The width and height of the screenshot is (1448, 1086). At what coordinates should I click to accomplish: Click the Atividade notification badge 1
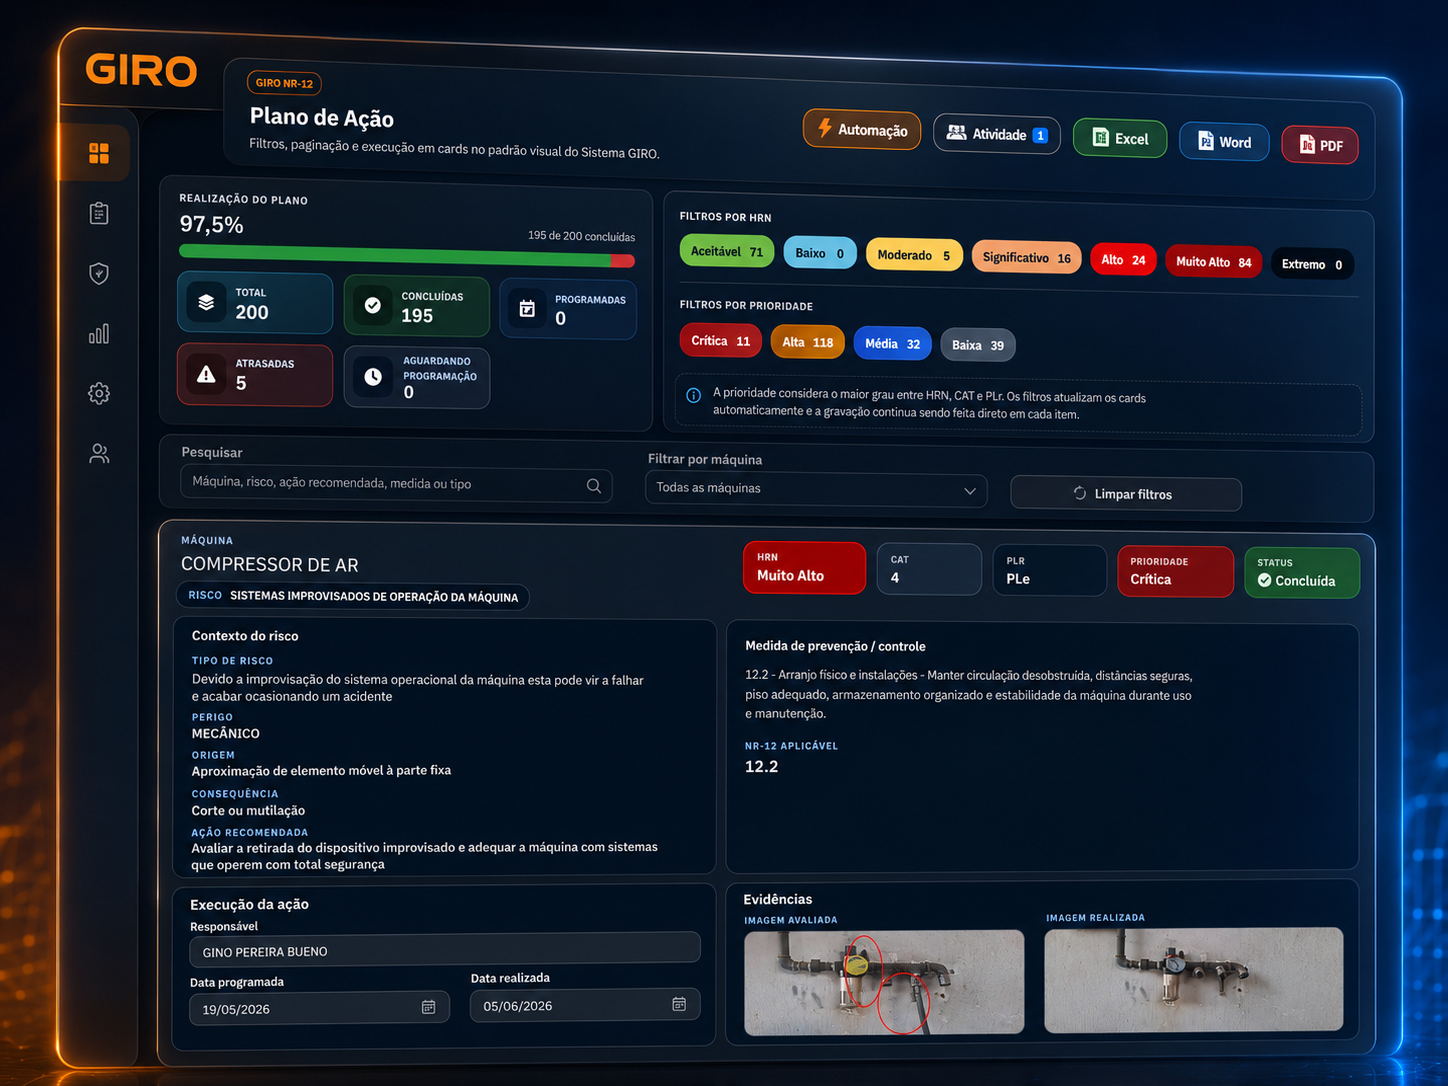(1040, 135)
